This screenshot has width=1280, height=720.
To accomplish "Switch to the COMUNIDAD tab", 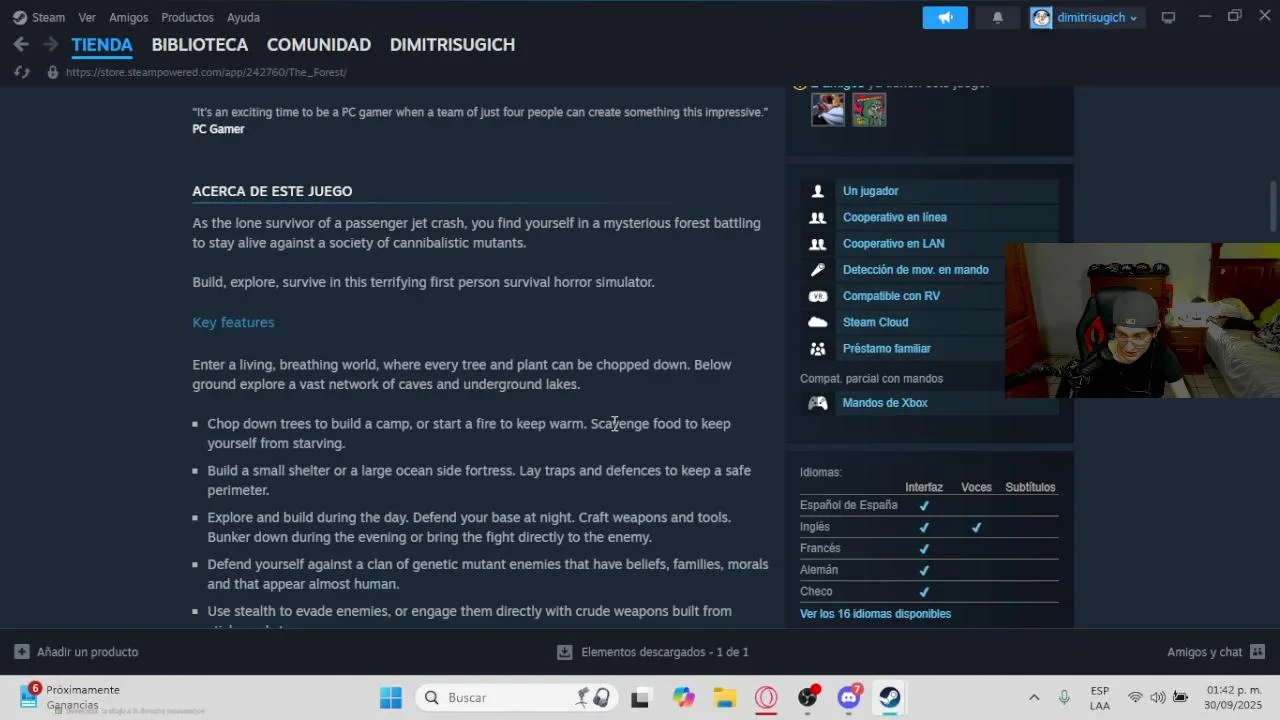I will [319, 45].
